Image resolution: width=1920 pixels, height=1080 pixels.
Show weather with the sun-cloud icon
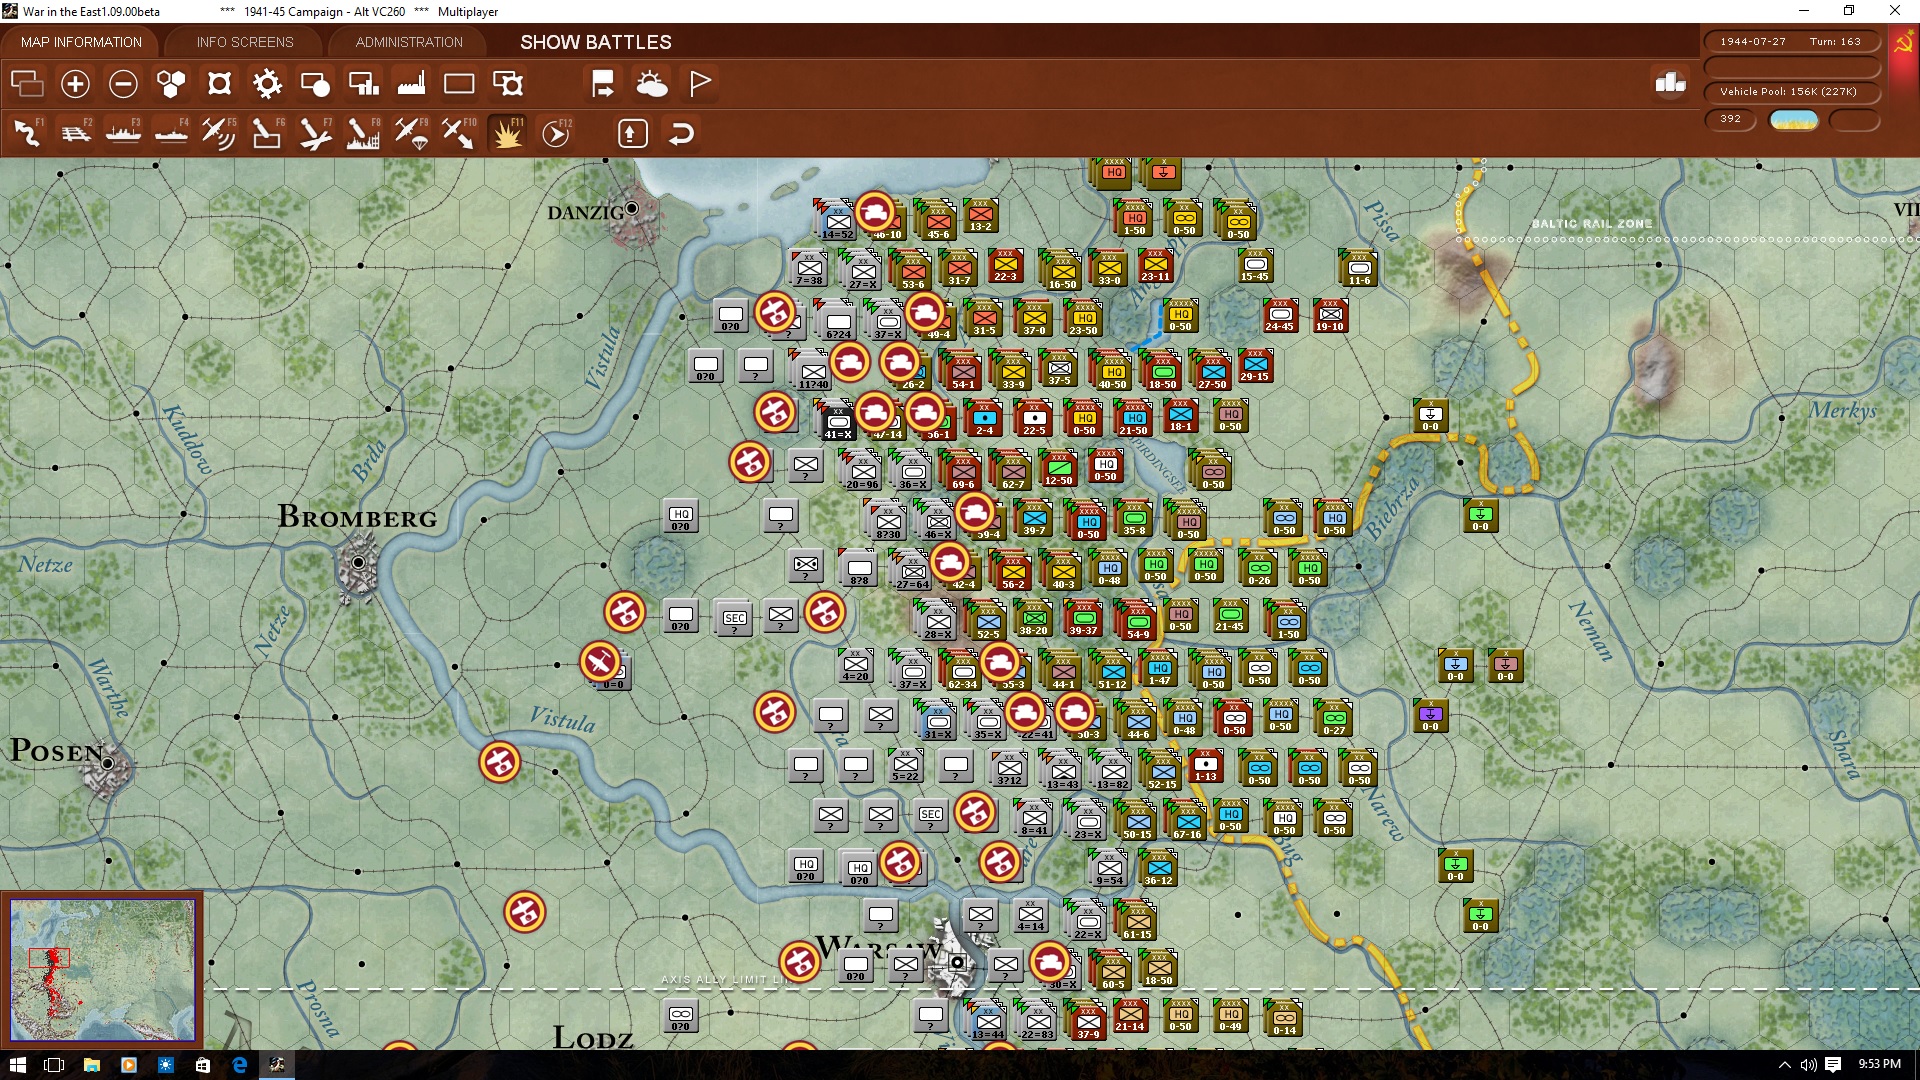tap(652, 84)
